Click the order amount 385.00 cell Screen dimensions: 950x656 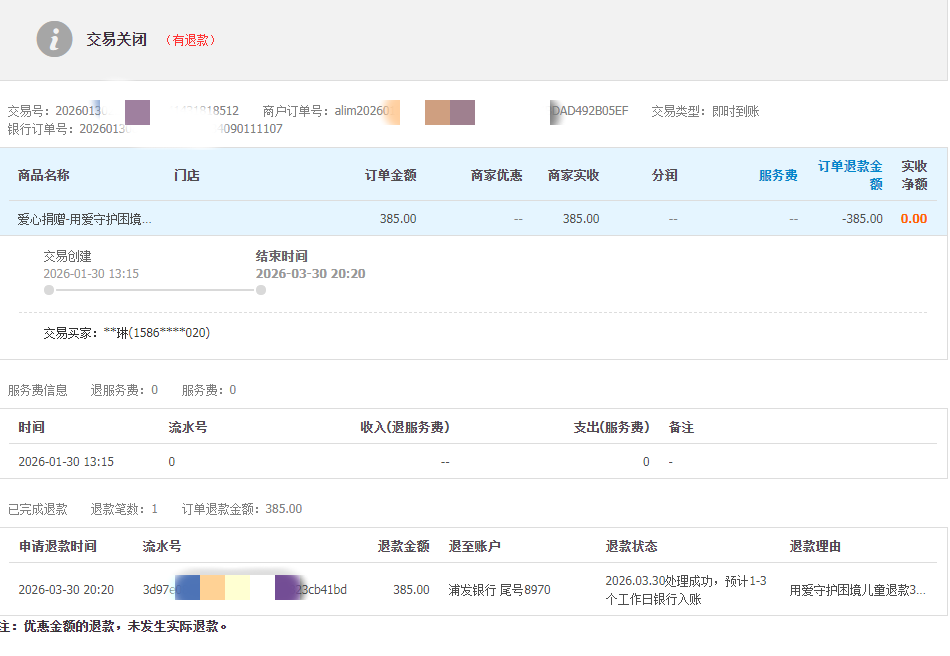click(x=398, y=219)
